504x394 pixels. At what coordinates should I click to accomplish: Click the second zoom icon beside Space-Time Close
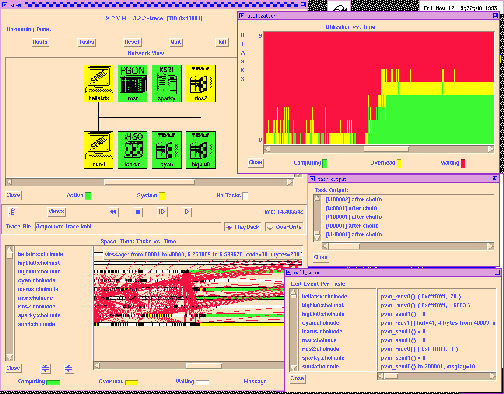pos(68,368)
